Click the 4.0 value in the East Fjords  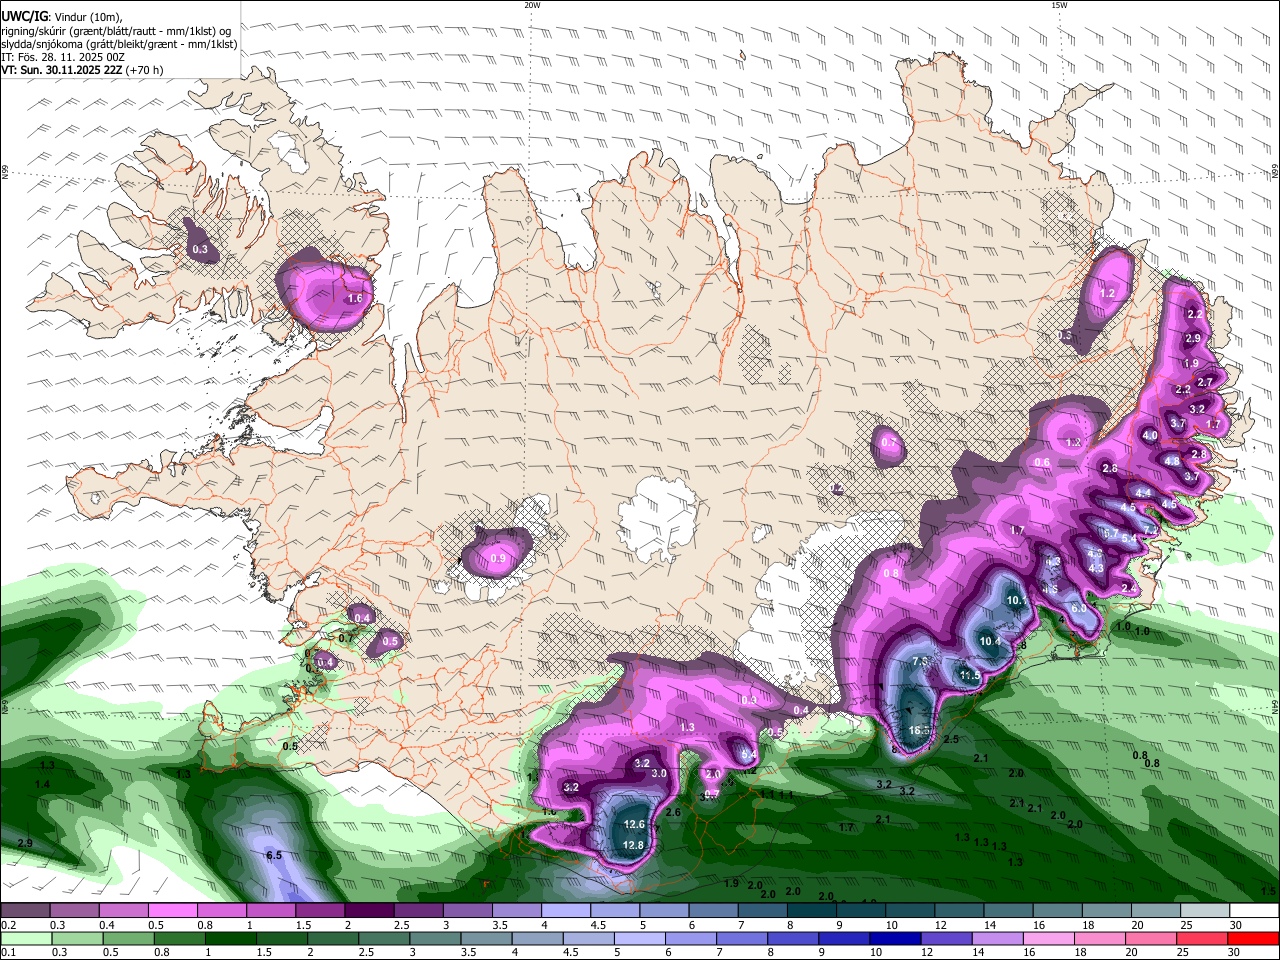pos(1150,435)
